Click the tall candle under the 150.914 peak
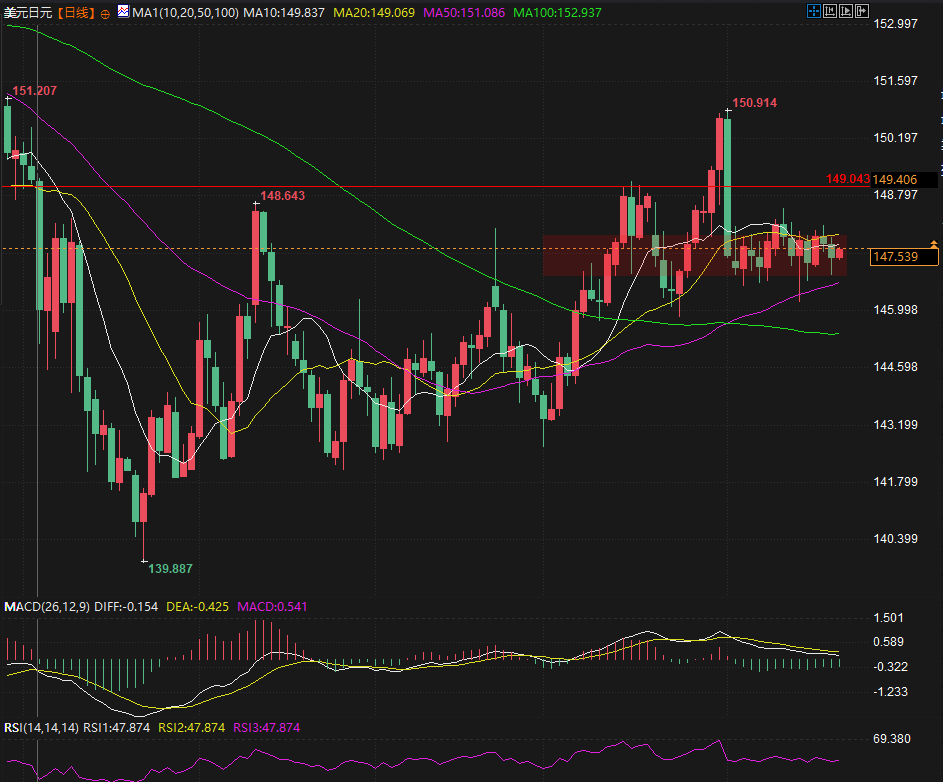The image size is (943, 782). pyautogui.click(x=728, y=186)
